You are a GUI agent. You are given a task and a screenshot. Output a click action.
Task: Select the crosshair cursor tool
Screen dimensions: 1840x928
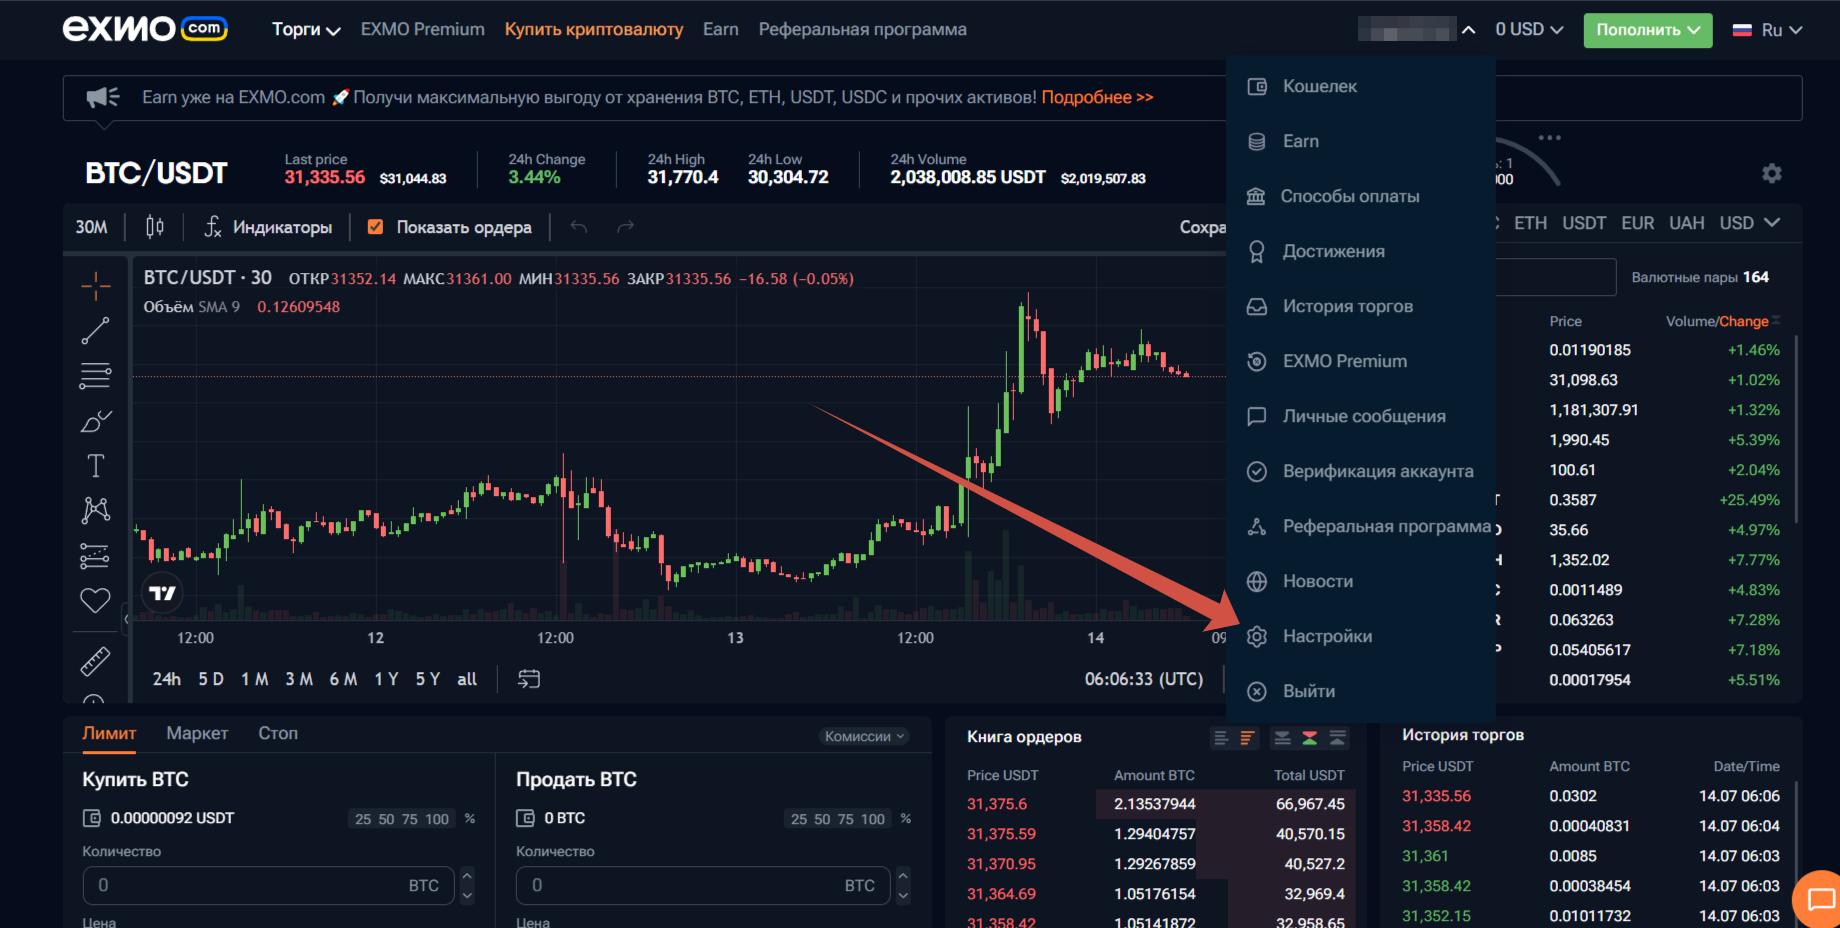click(96, 286)
